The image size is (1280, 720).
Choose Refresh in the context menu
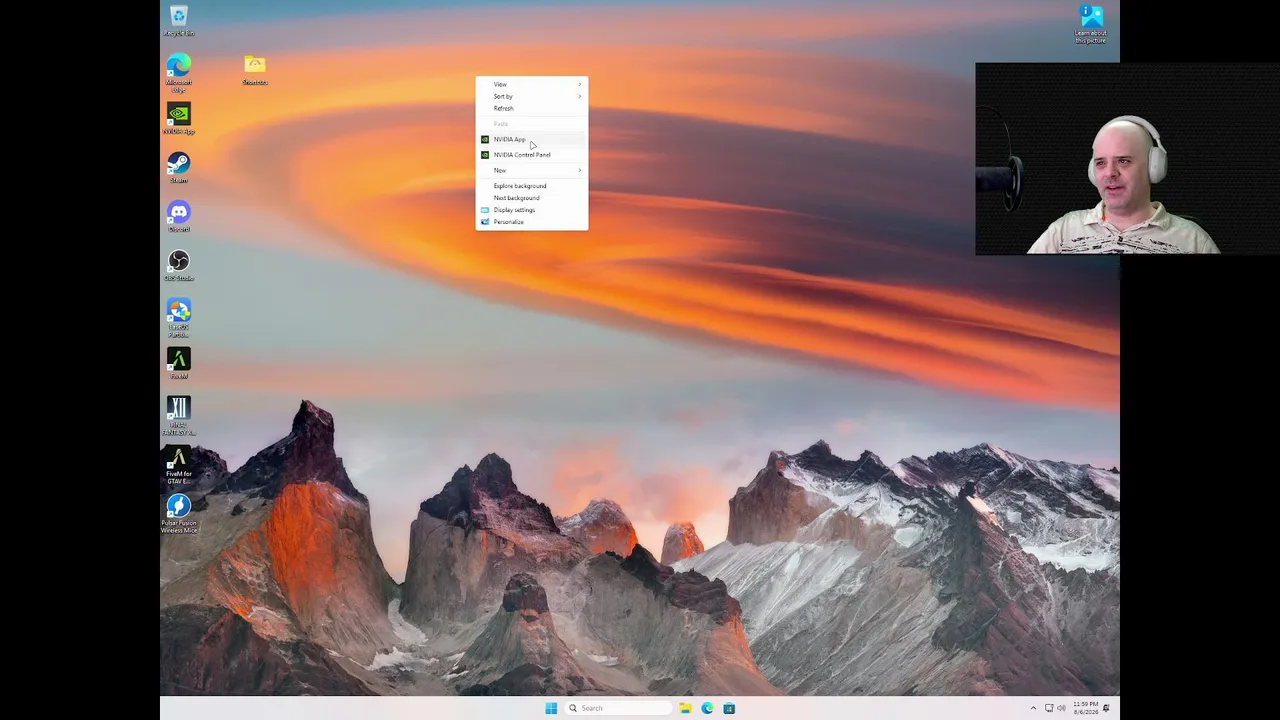(x=532, y=108)
